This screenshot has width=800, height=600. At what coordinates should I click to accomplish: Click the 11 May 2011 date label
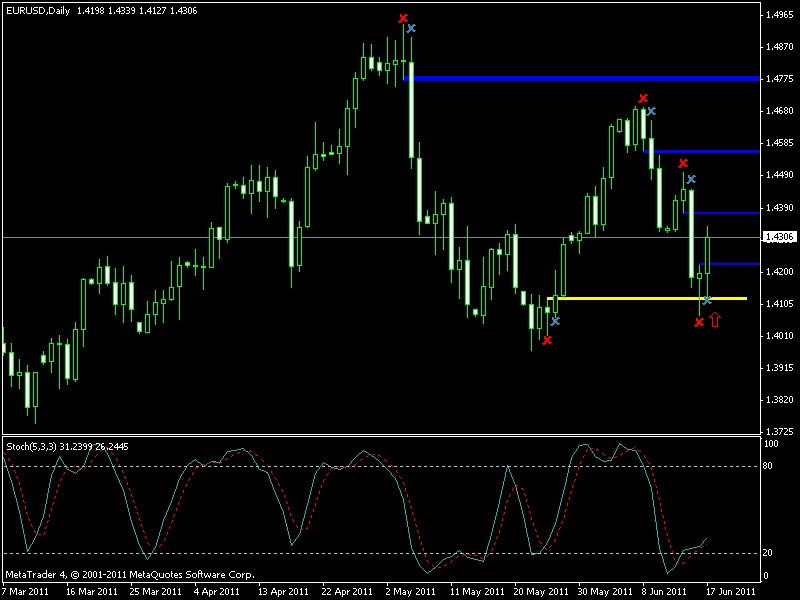click(x=477, y=592)
